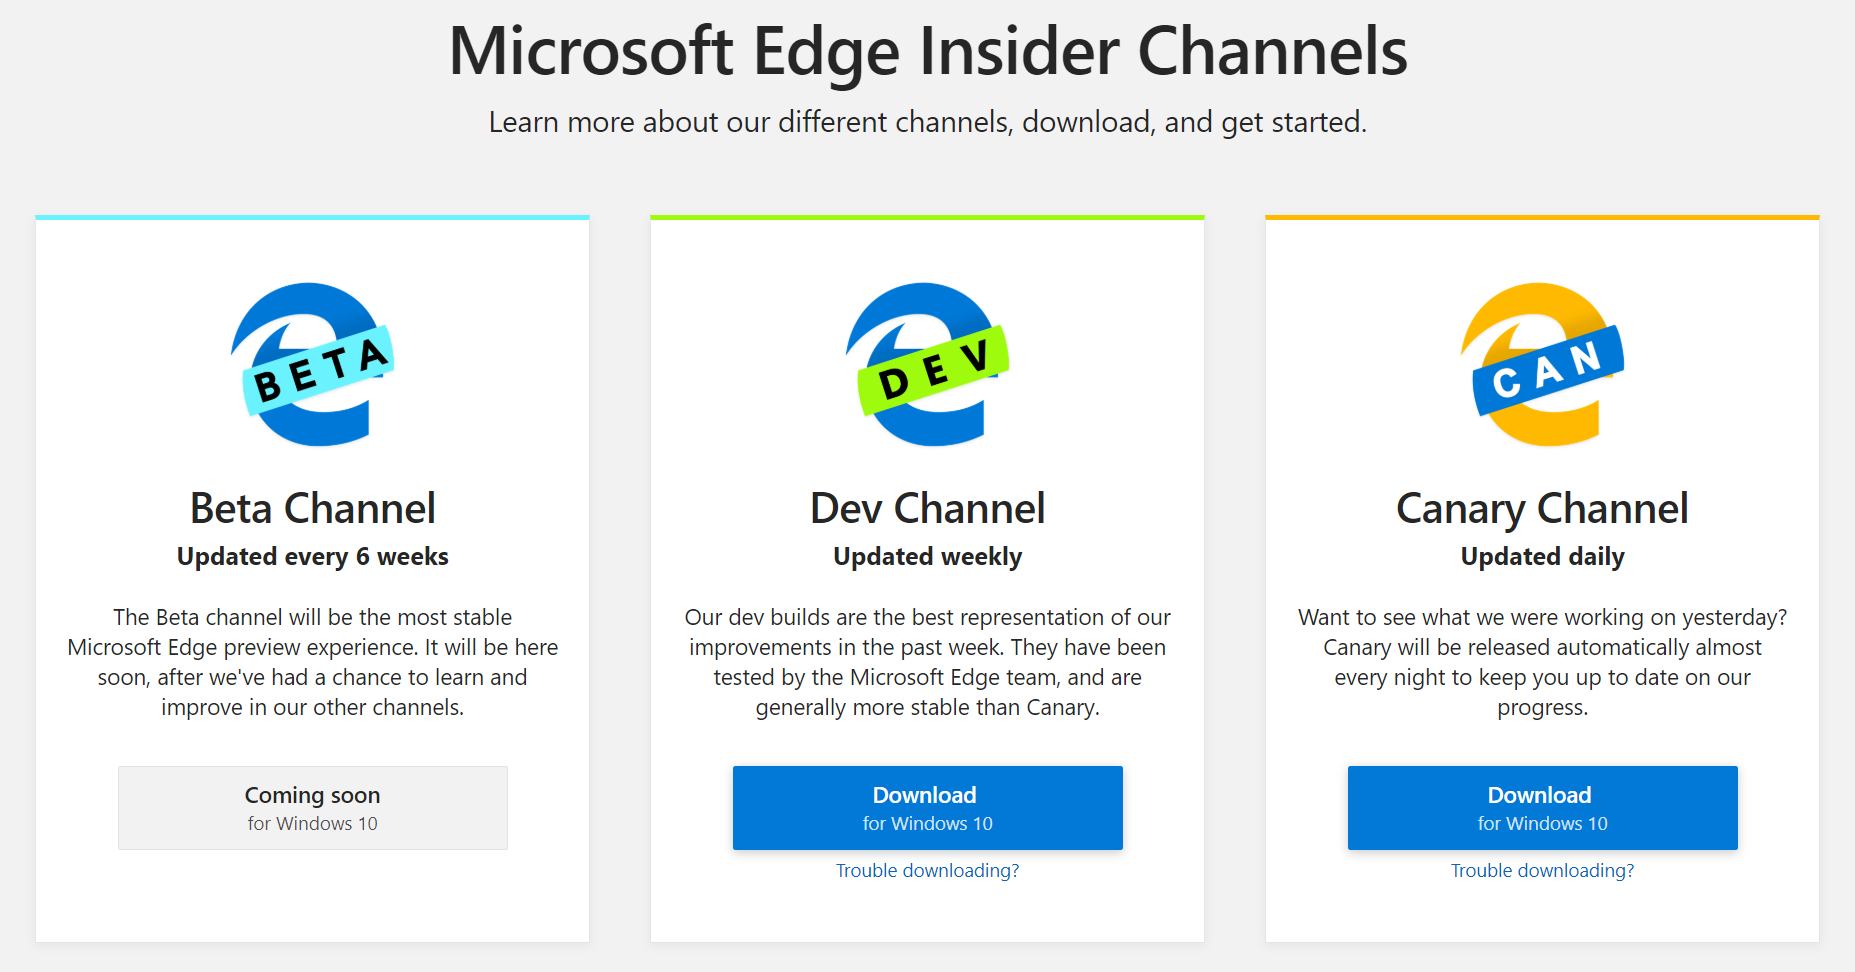Click the Beta channel description paragraph
This screenshot has height=972, width=1855.
[312, 662]
